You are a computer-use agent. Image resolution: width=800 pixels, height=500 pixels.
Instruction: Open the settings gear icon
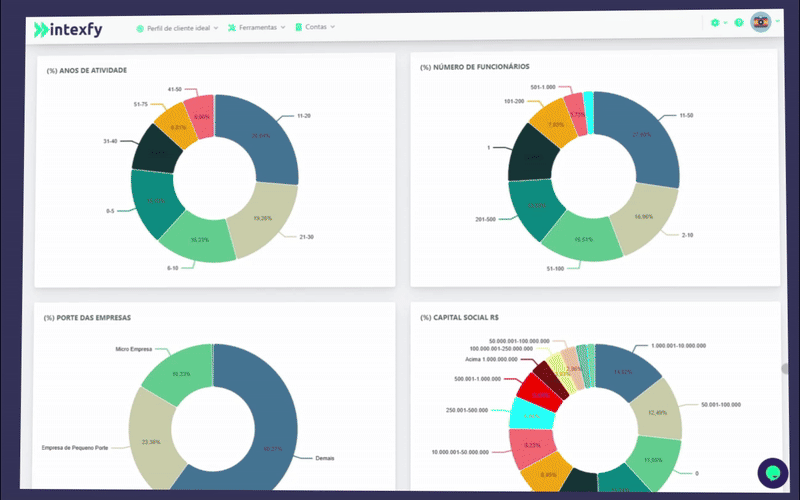pyautogui.click(x=714, y=23)
